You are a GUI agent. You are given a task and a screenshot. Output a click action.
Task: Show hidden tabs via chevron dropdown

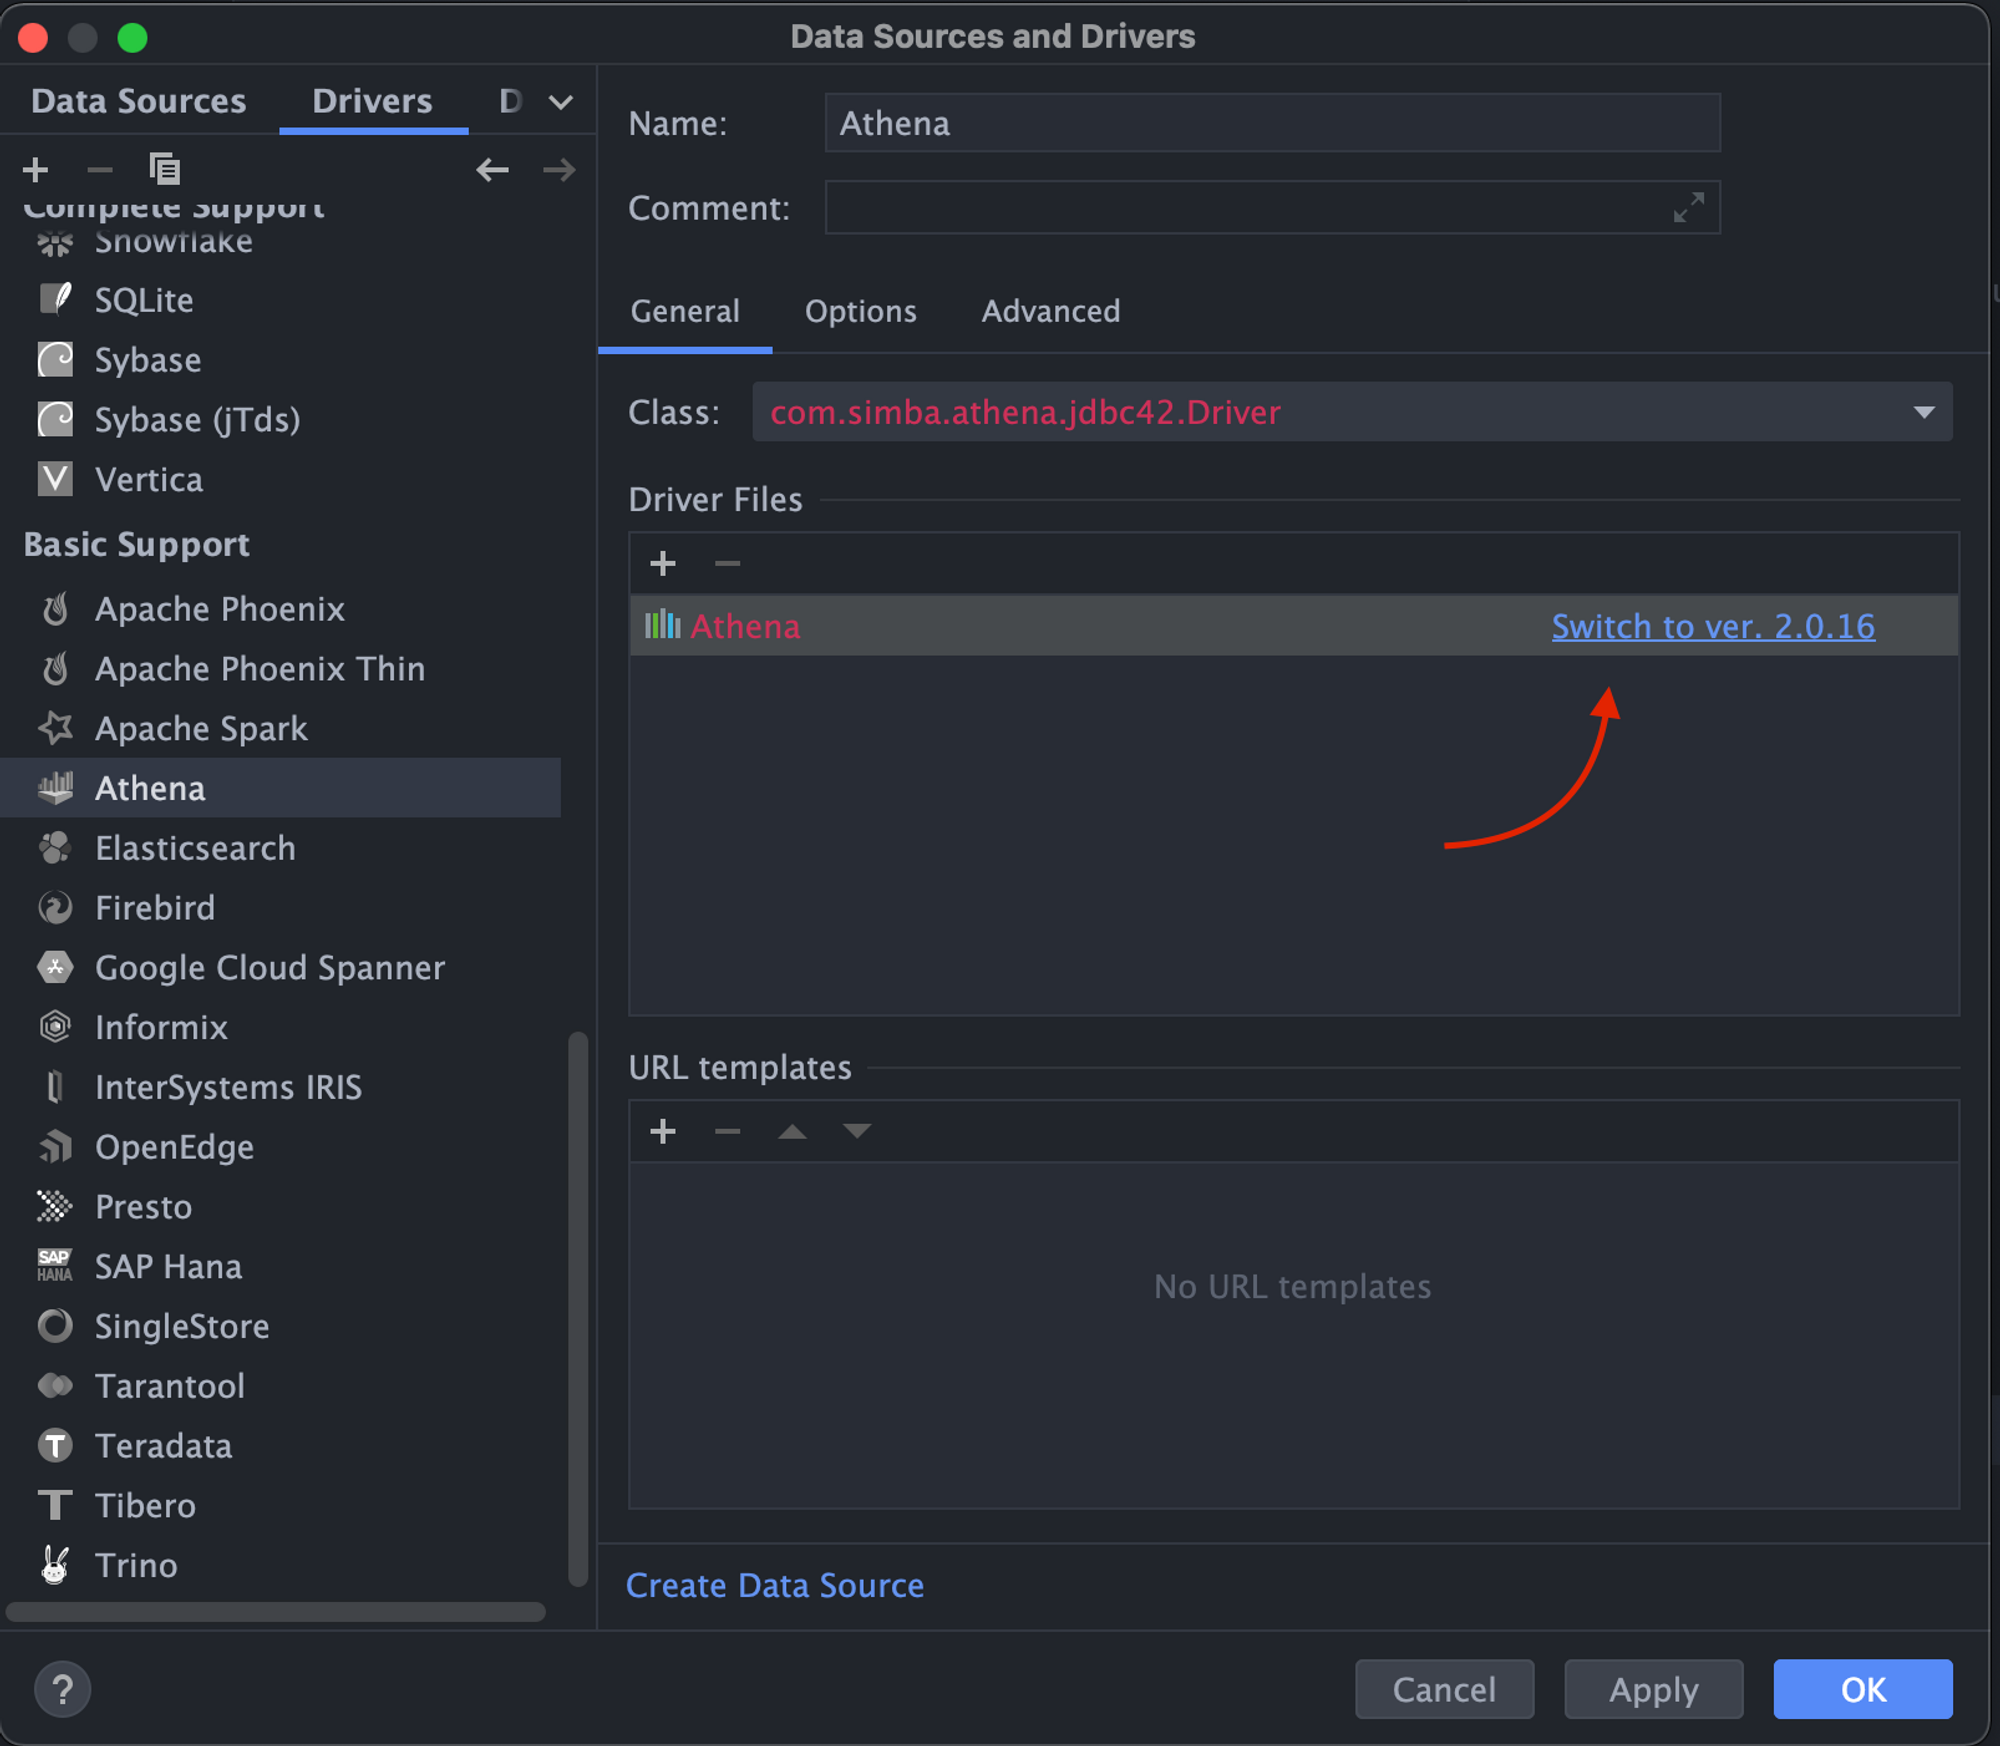point(561,102)
